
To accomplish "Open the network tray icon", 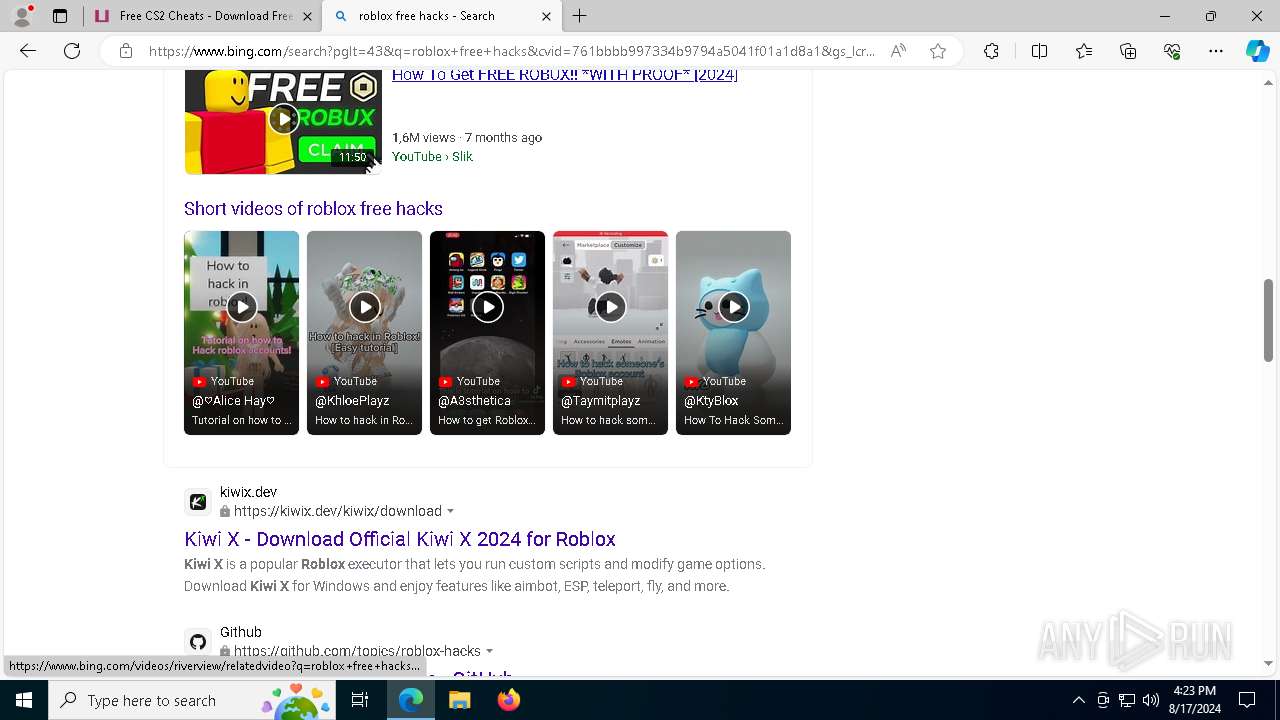I will pyautogui.click(x=1127, y=700).
